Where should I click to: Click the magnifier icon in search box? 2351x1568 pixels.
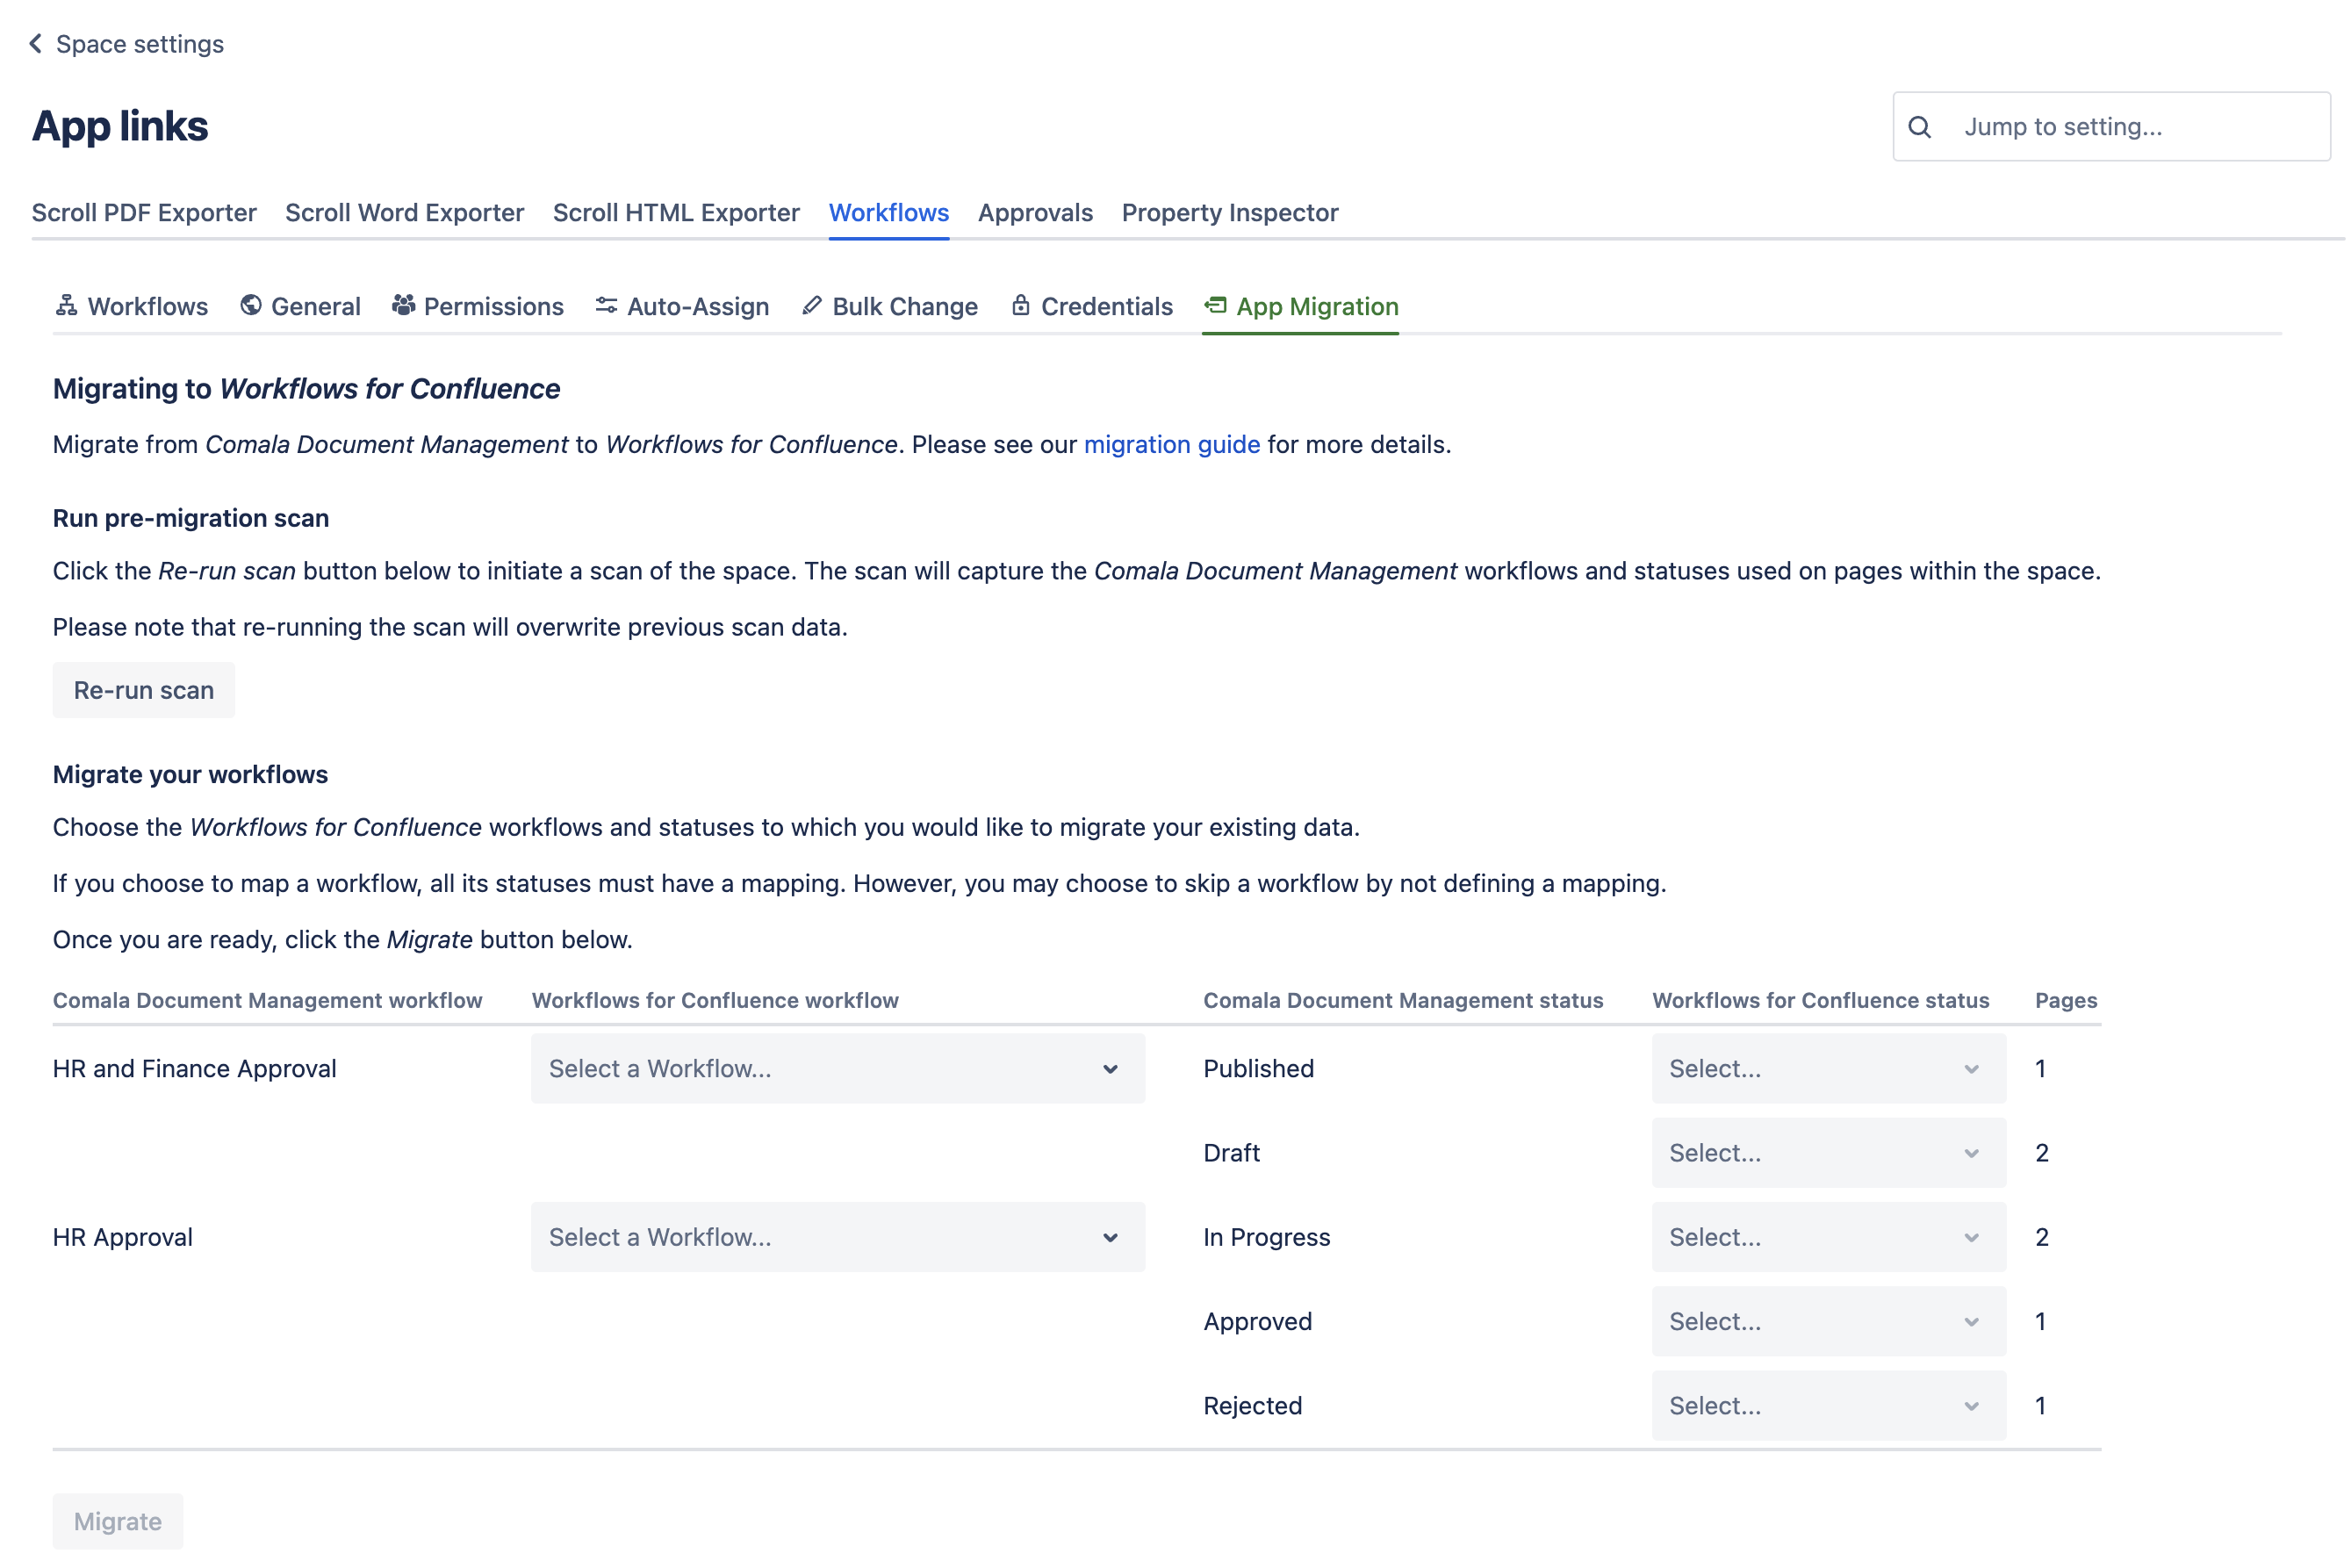pyautogui.click(x=1920, y=127)
